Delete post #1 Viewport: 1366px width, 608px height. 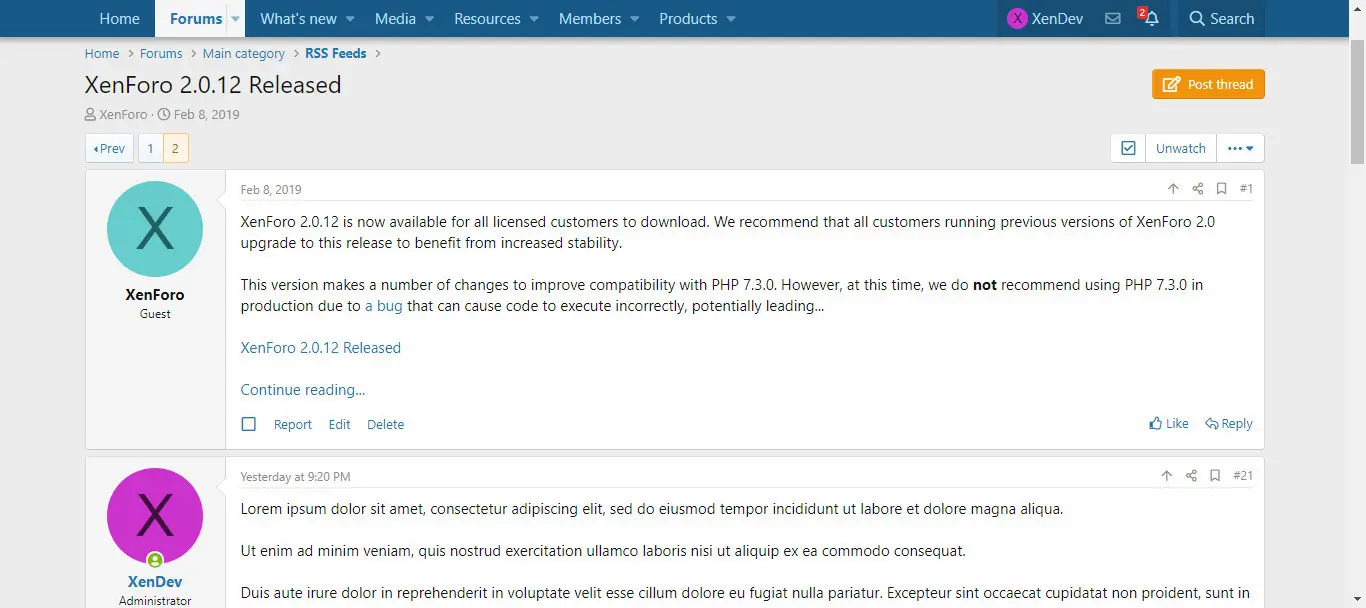click(x=386, y=424)
